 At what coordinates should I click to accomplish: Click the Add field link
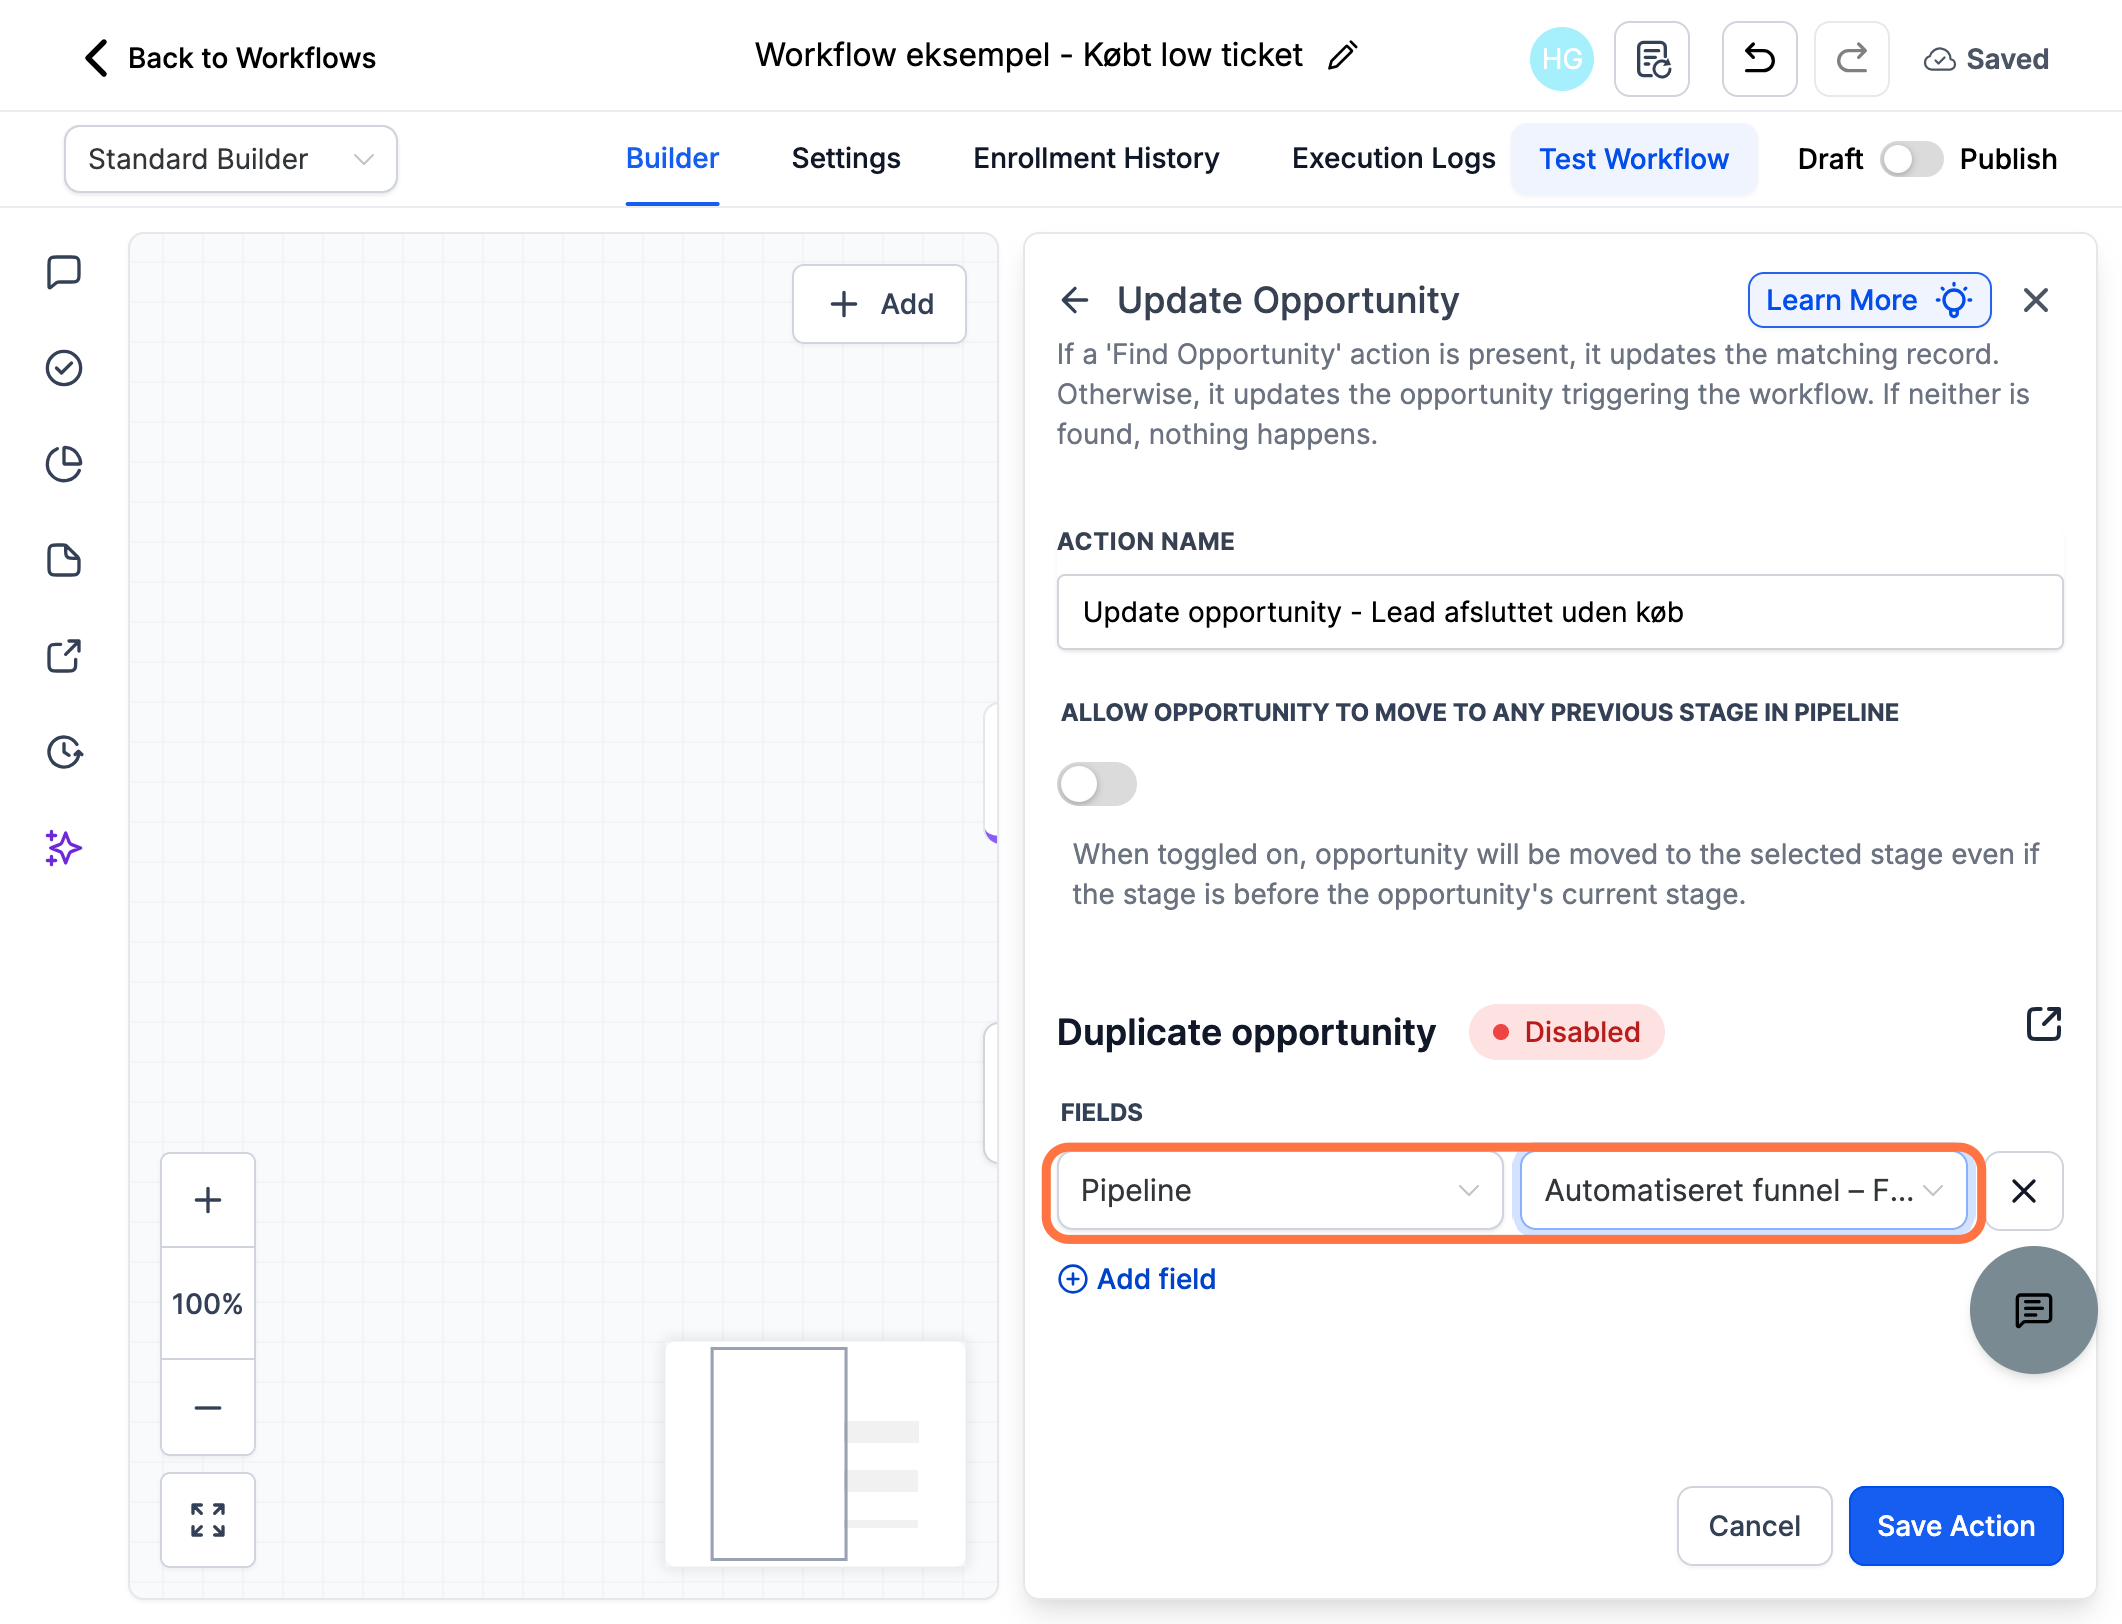click(x=1137, y=1279)
